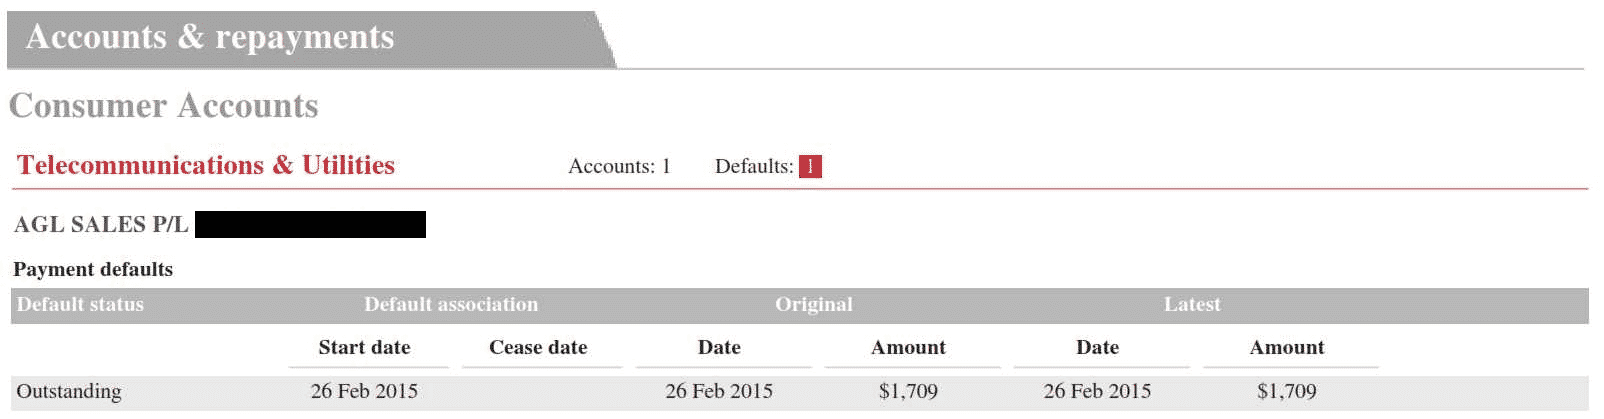Click the Original column group header
Screen dimensions: 1604x419
click(814, 305)
